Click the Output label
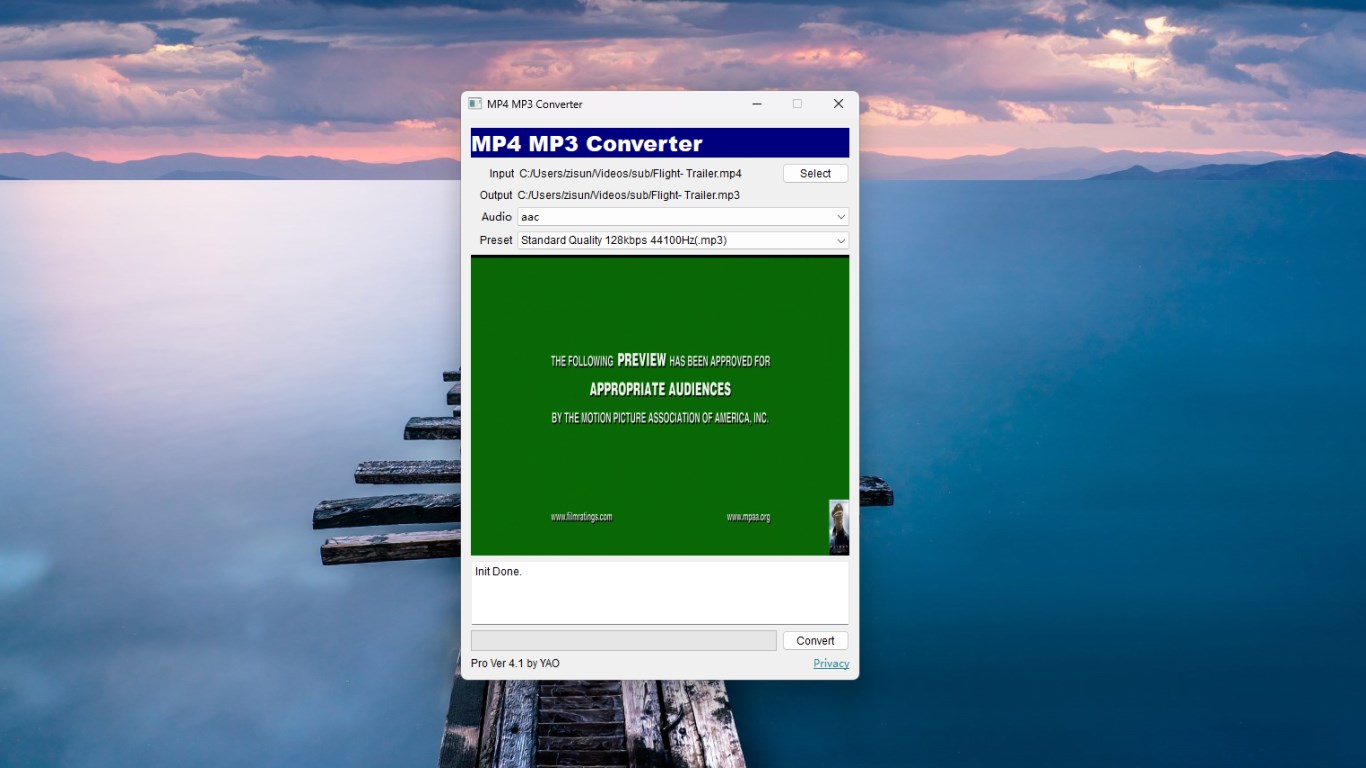1366x768 pixels. pyautogui.click(x=496, y=196)
